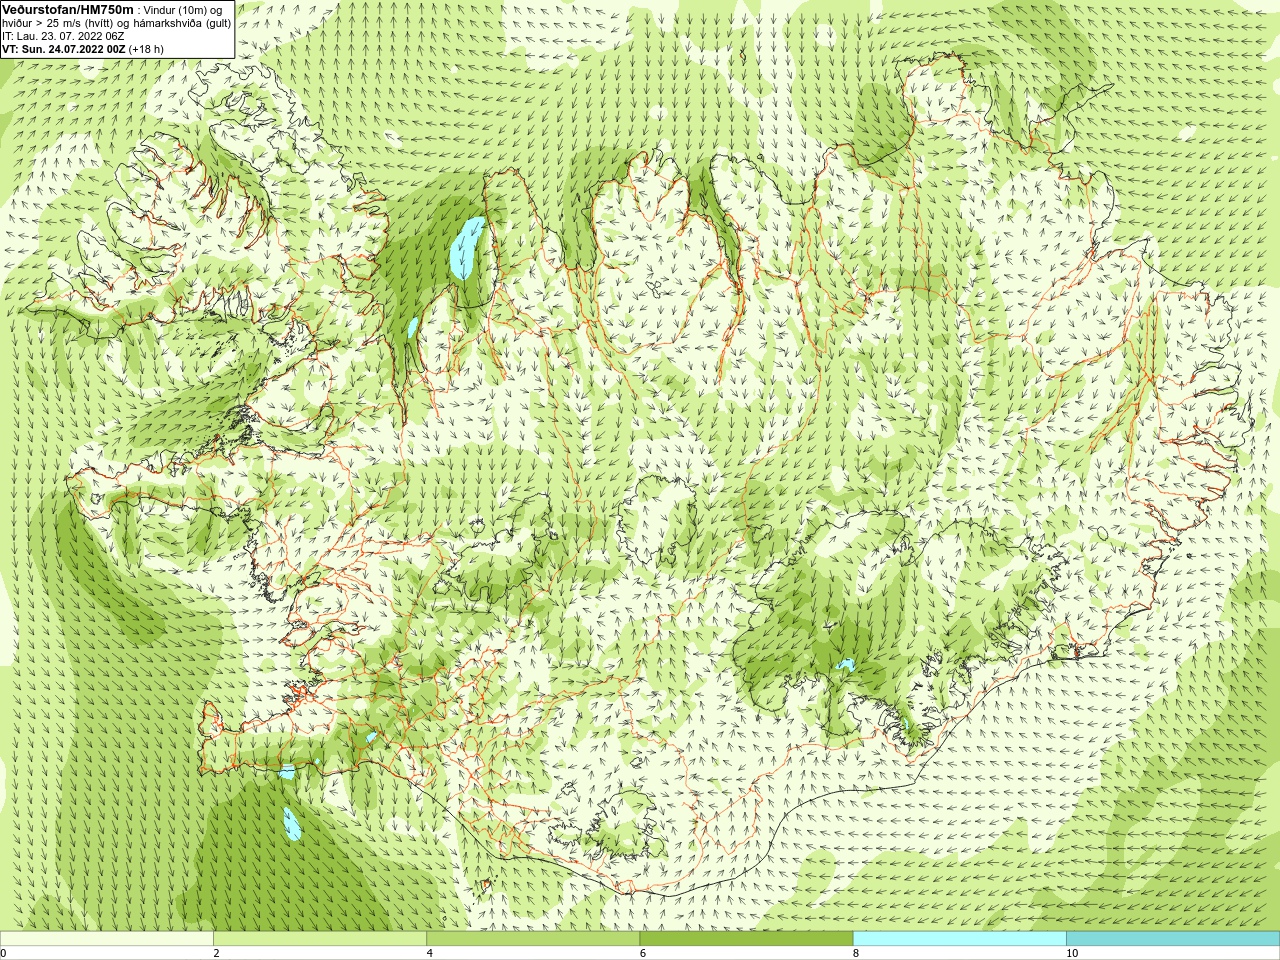Image resolution: width=1280 pixels, height=960 pixels.
Task: Click the legend scale label '0'
Action: (3, 954)
